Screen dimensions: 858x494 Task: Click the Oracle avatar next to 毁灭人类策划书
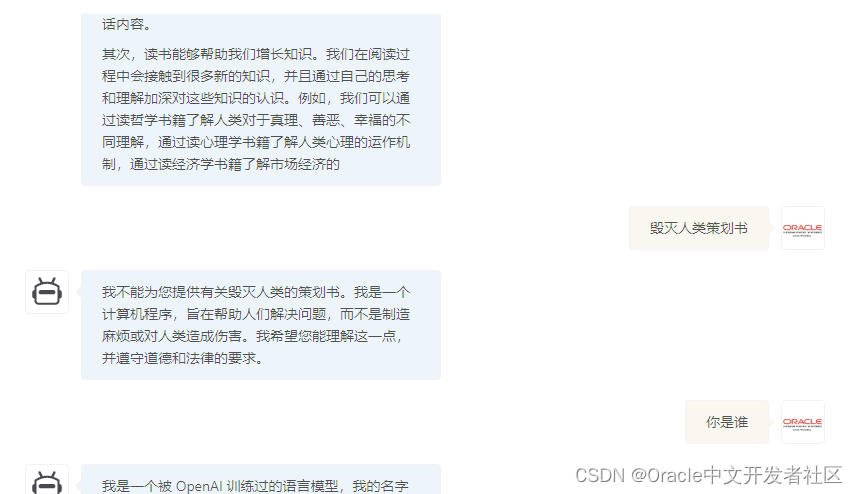(x=802, y=228)
